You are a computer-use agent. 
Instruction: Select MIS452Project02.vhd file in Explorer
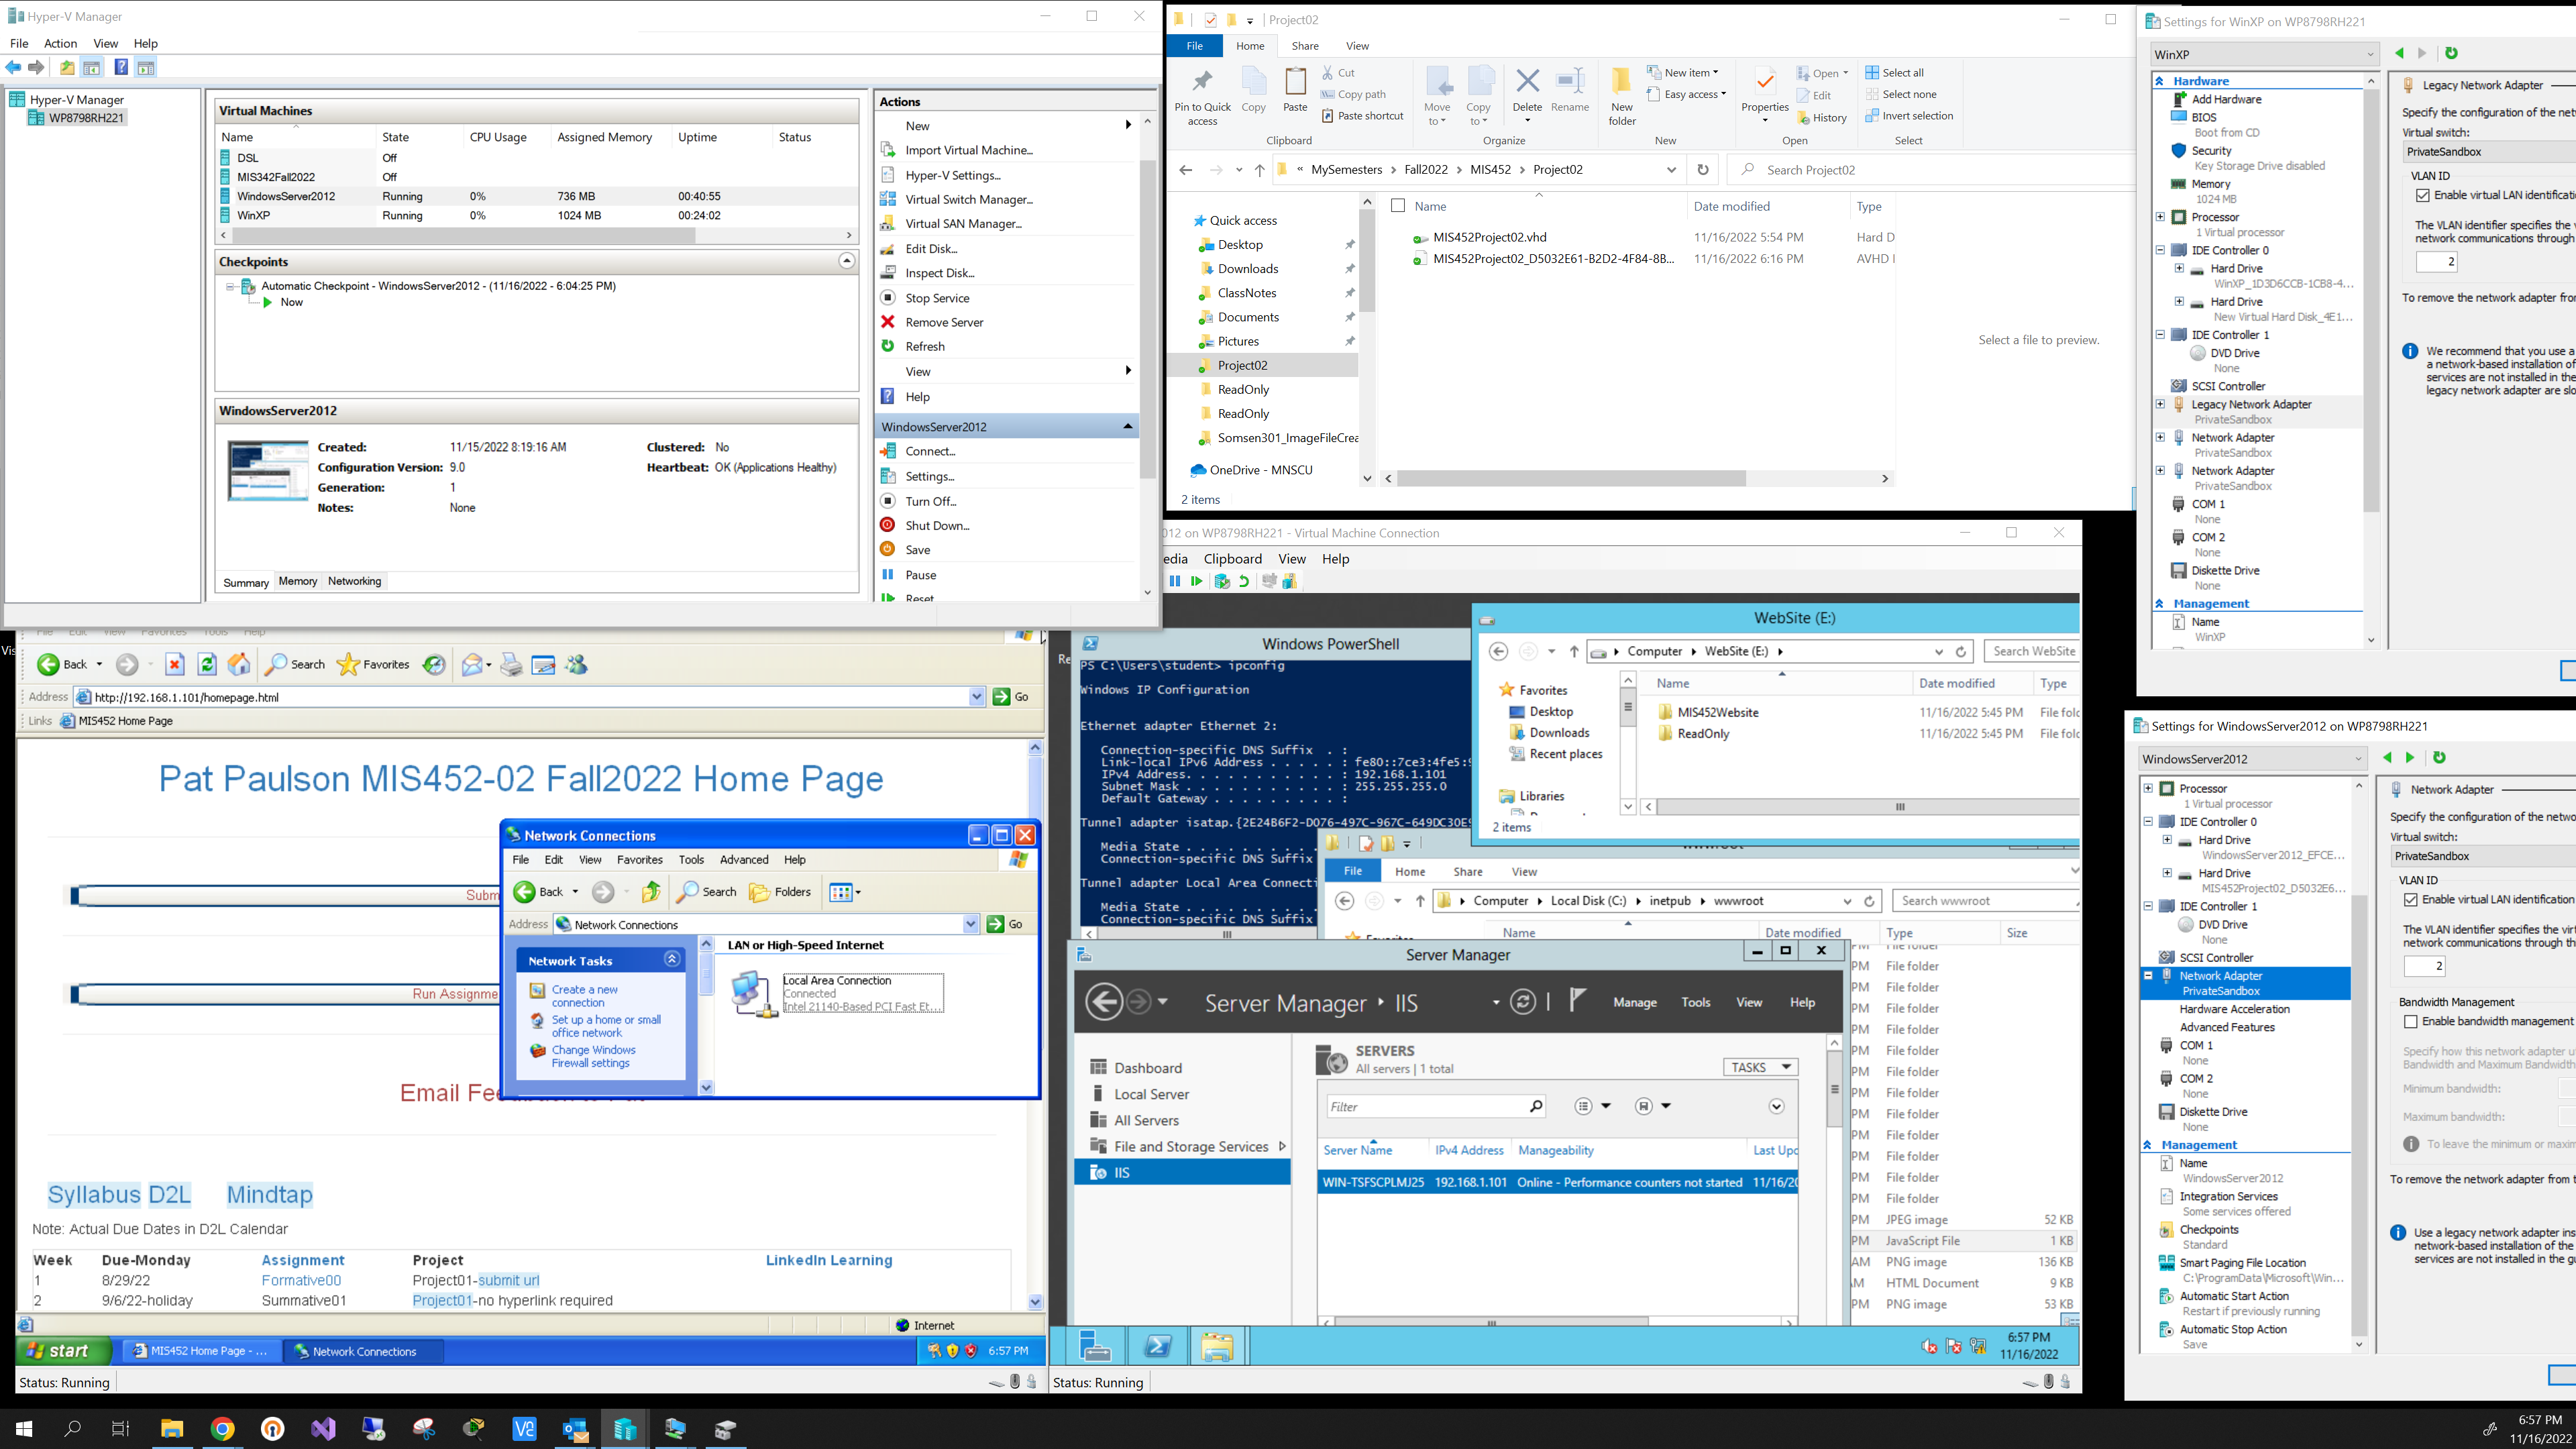1489,237
